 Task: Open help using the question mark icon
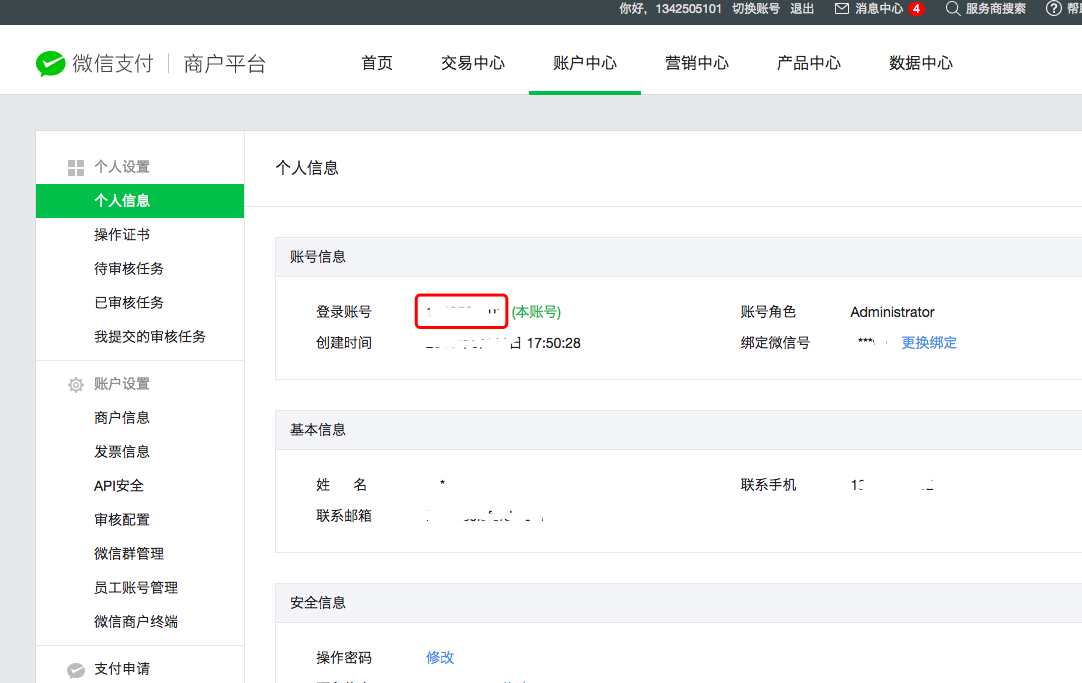point(1053,9)
